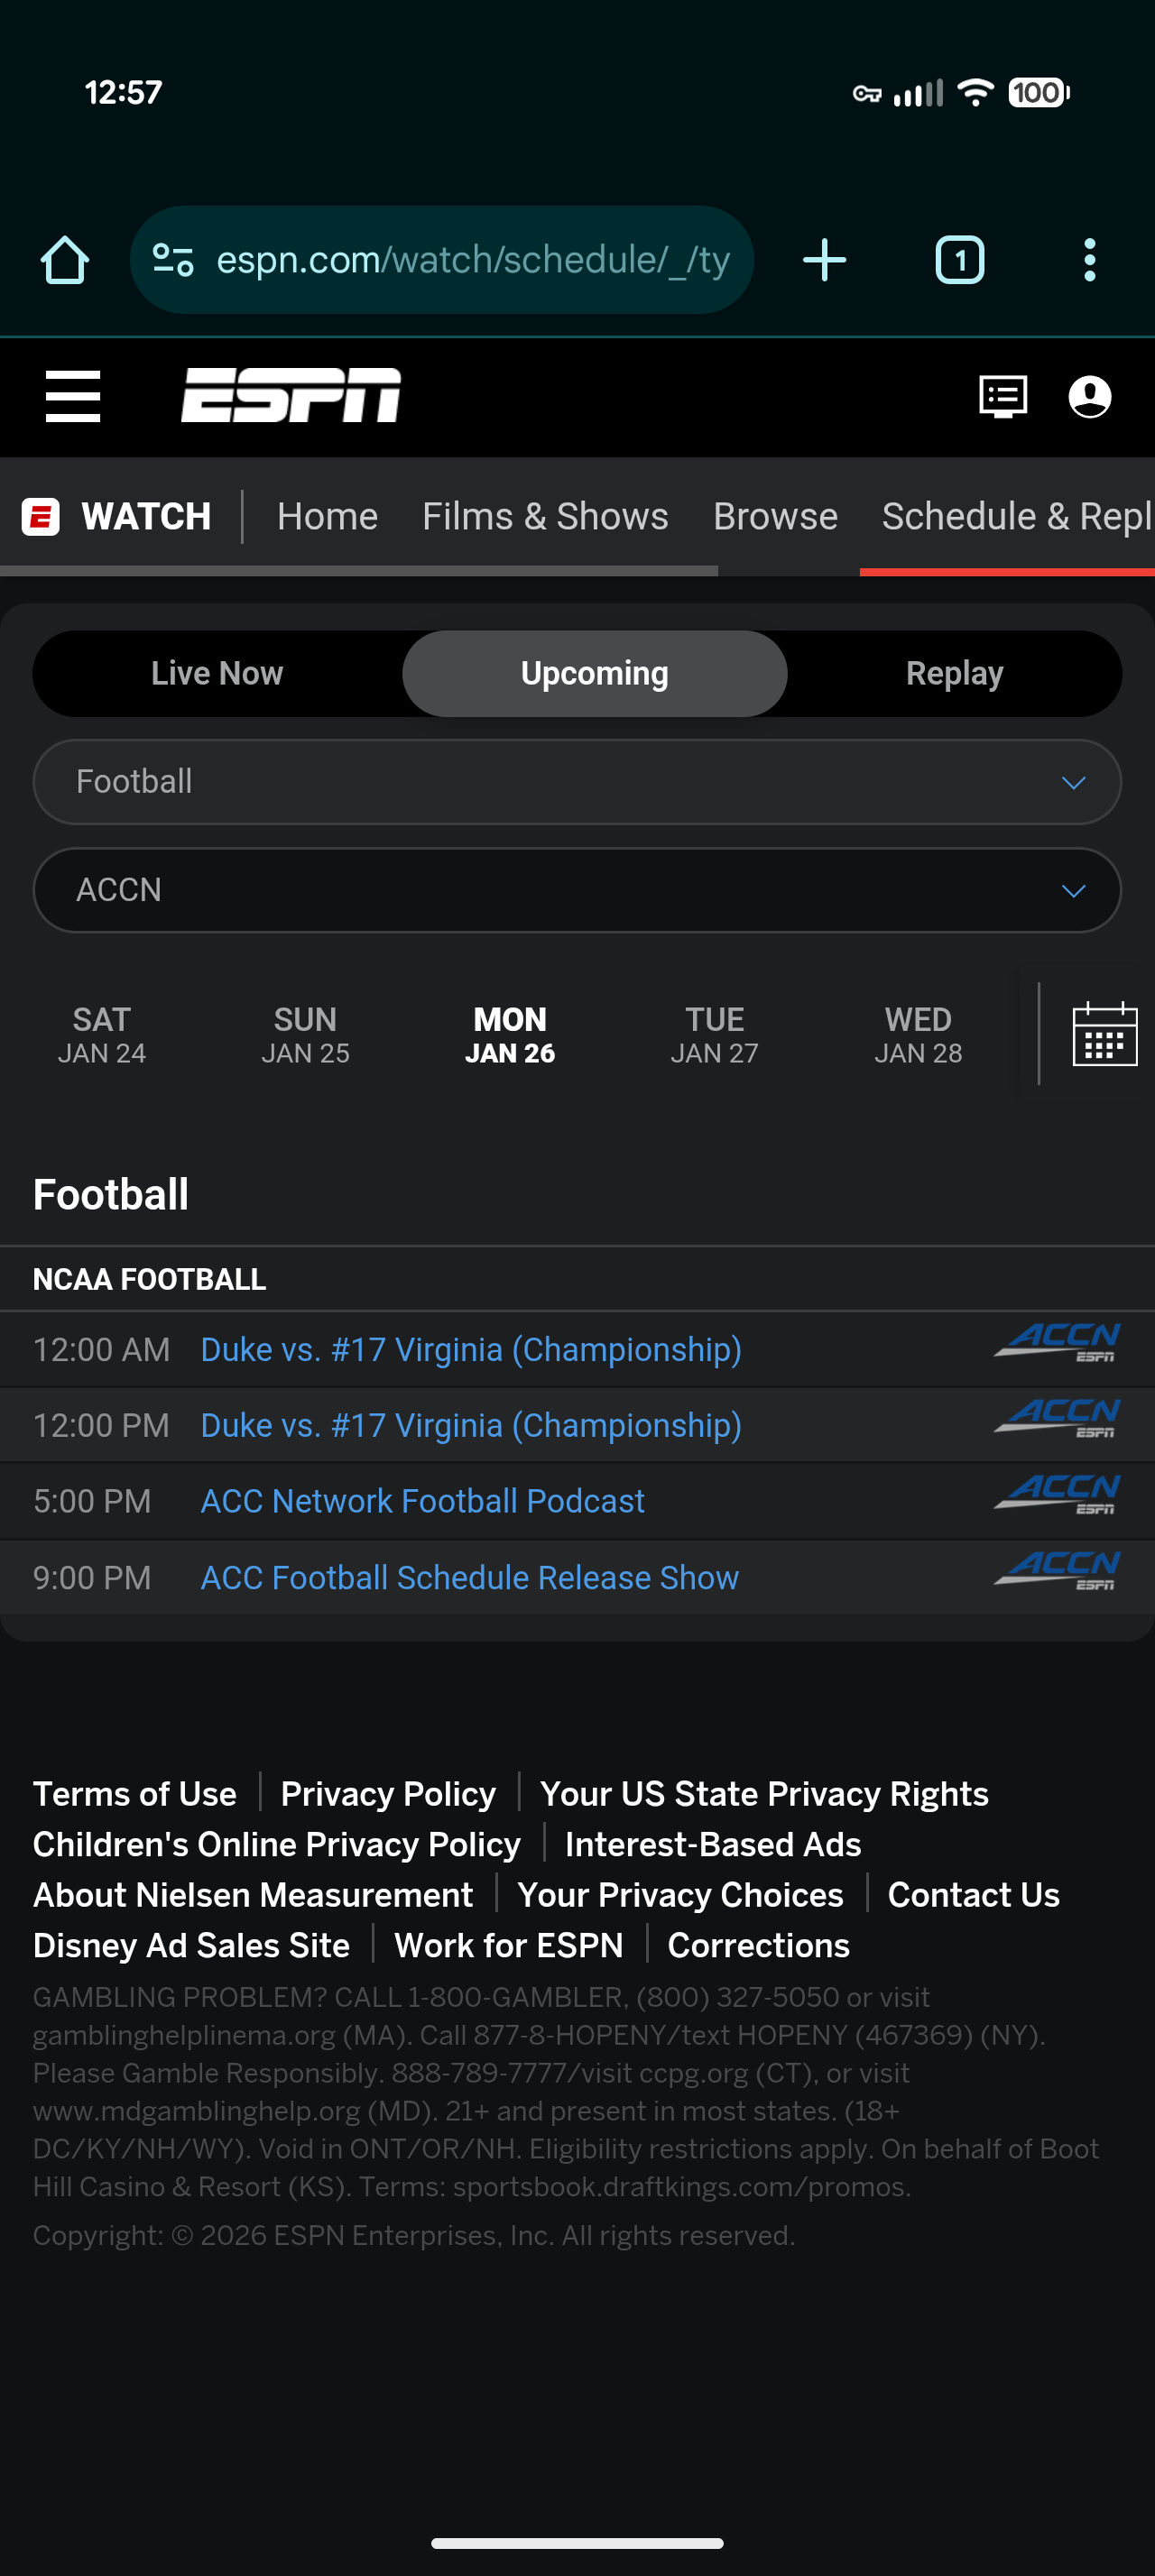
Task: Open a new browser tab
Action: (x=825, y=260)
